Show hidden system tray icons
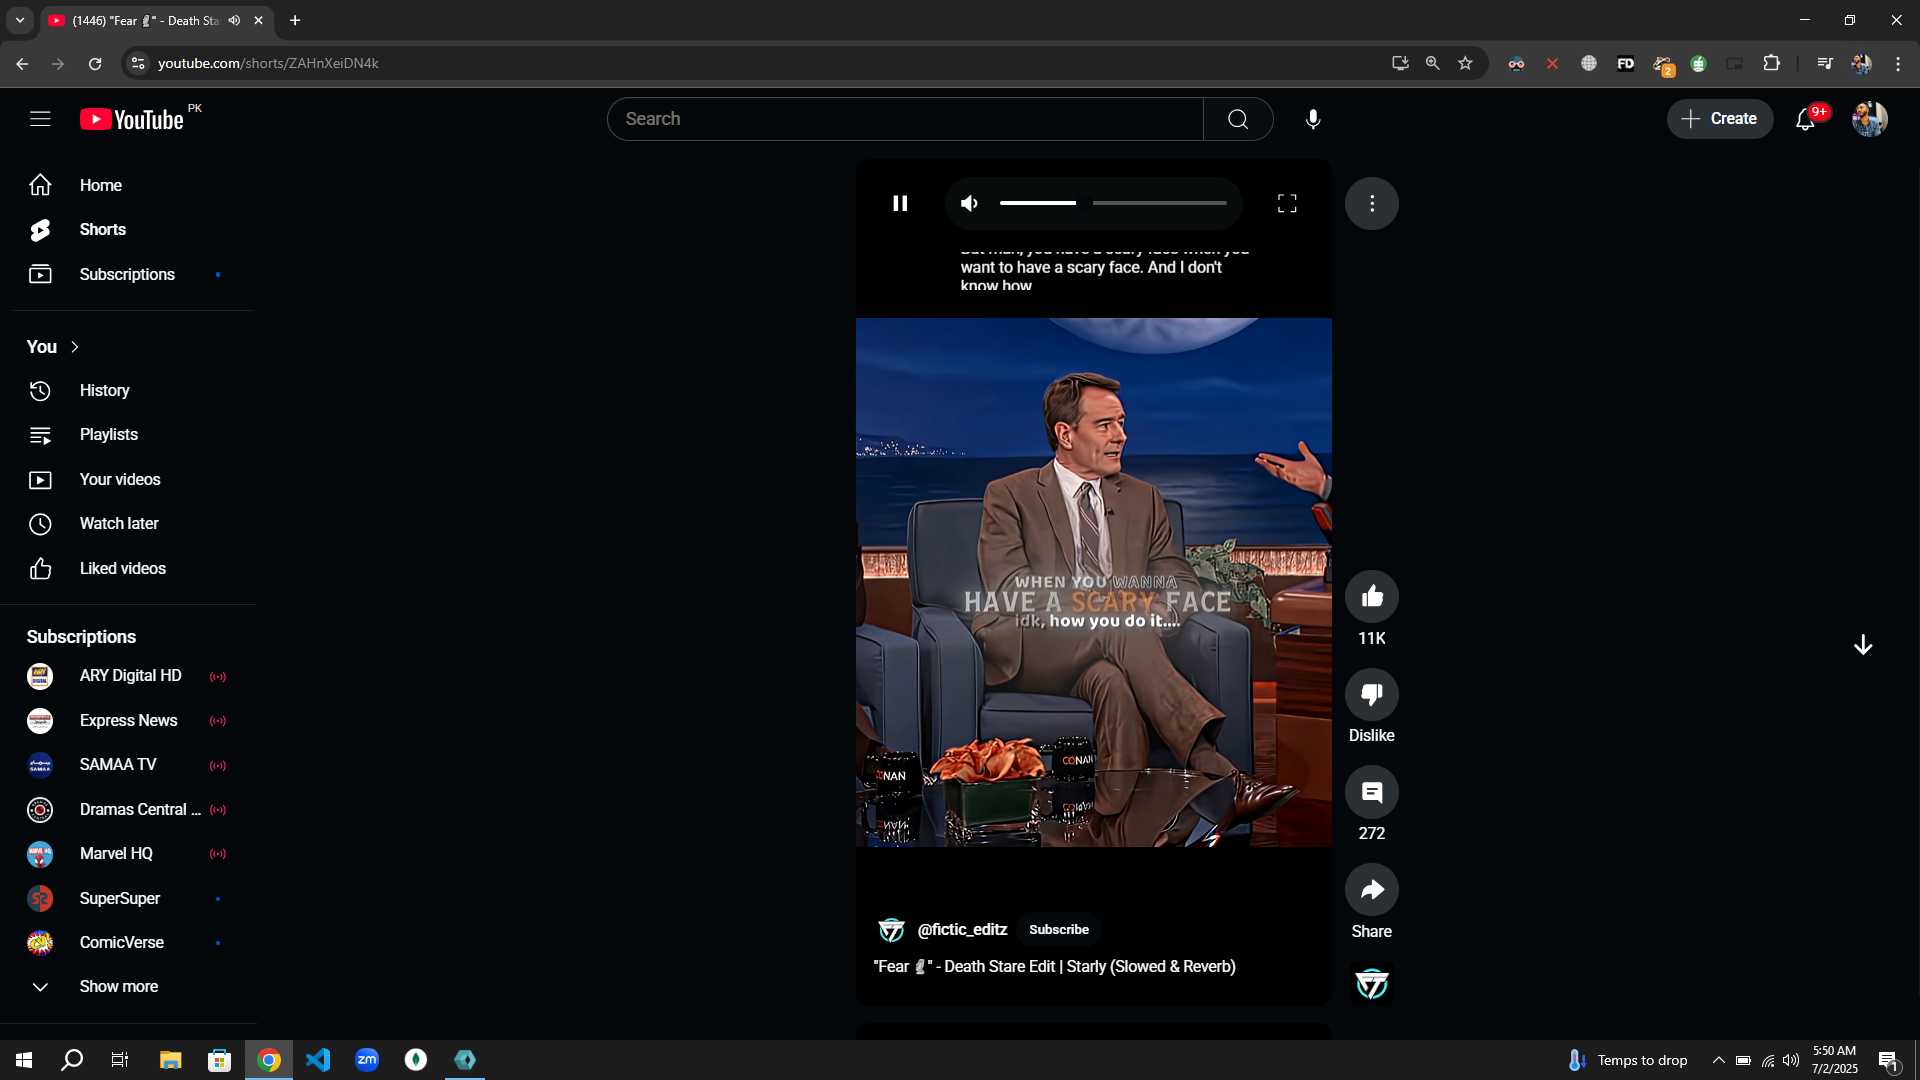The image size is (1920, 1080). click(x=1718, y=1060)
